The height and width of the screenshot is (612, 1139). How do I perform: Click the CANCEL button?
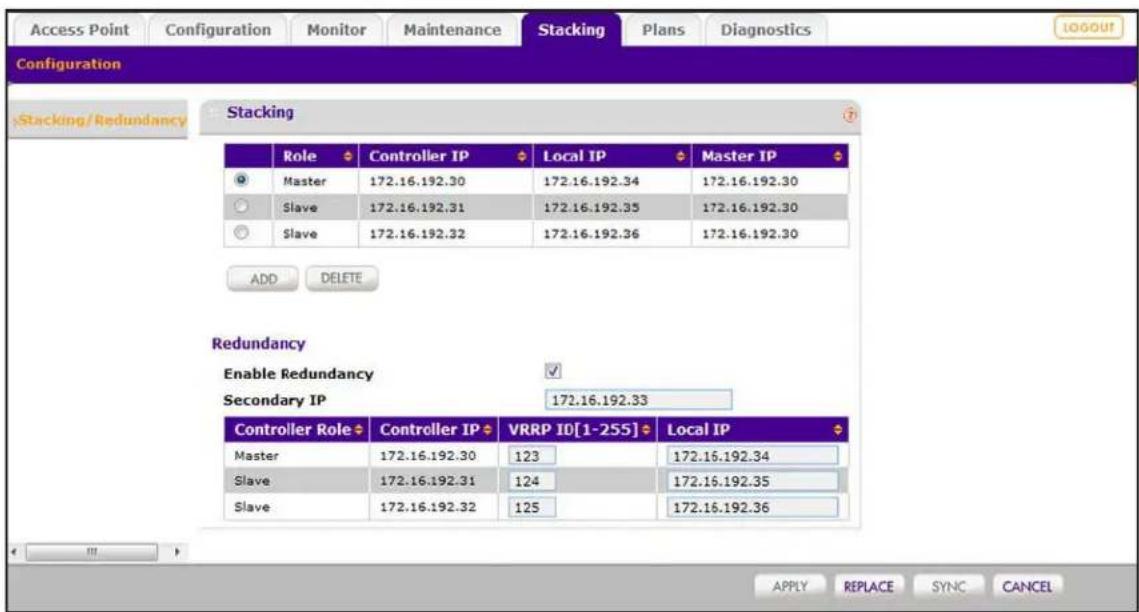pyautogui.click(x=1027, y=586)
